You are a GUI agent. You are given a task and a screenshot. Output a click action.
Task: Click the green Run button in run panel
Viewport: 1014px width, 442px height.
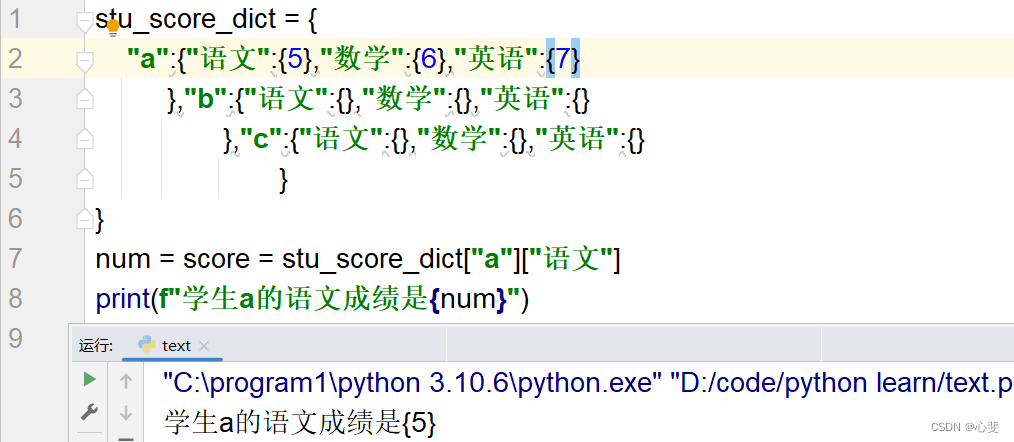pos(90,379)
